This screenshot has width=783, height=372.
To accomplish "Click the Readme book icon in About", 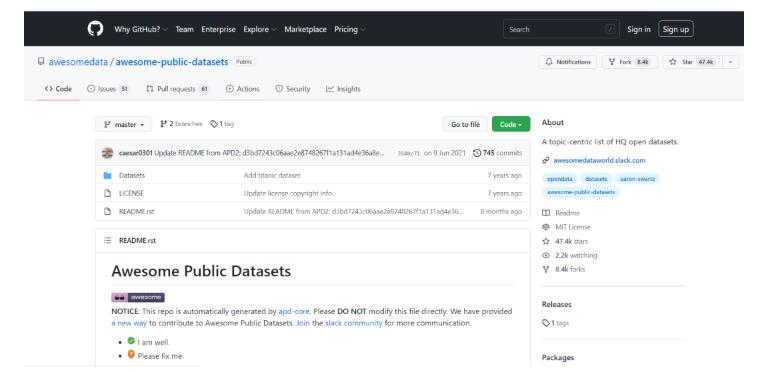I will 546,213.
